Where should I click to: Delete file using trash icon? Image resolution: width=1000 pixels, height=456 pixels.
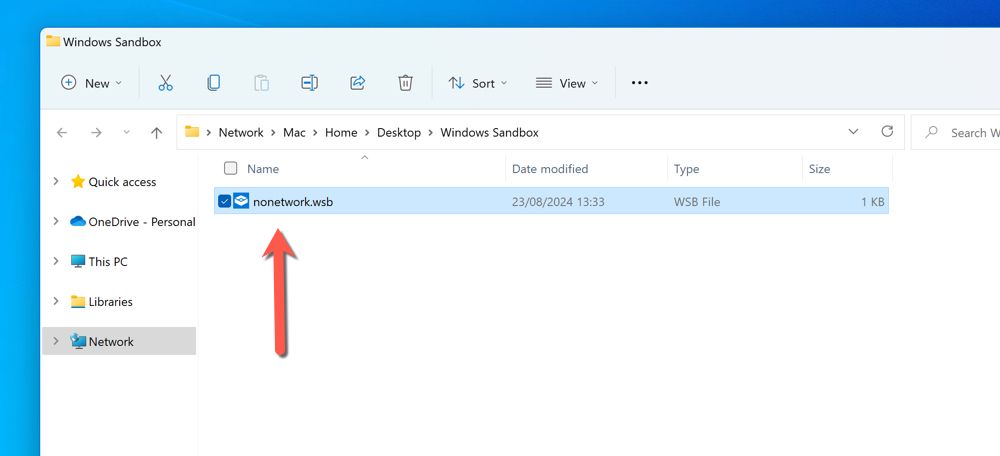(405, 83)
